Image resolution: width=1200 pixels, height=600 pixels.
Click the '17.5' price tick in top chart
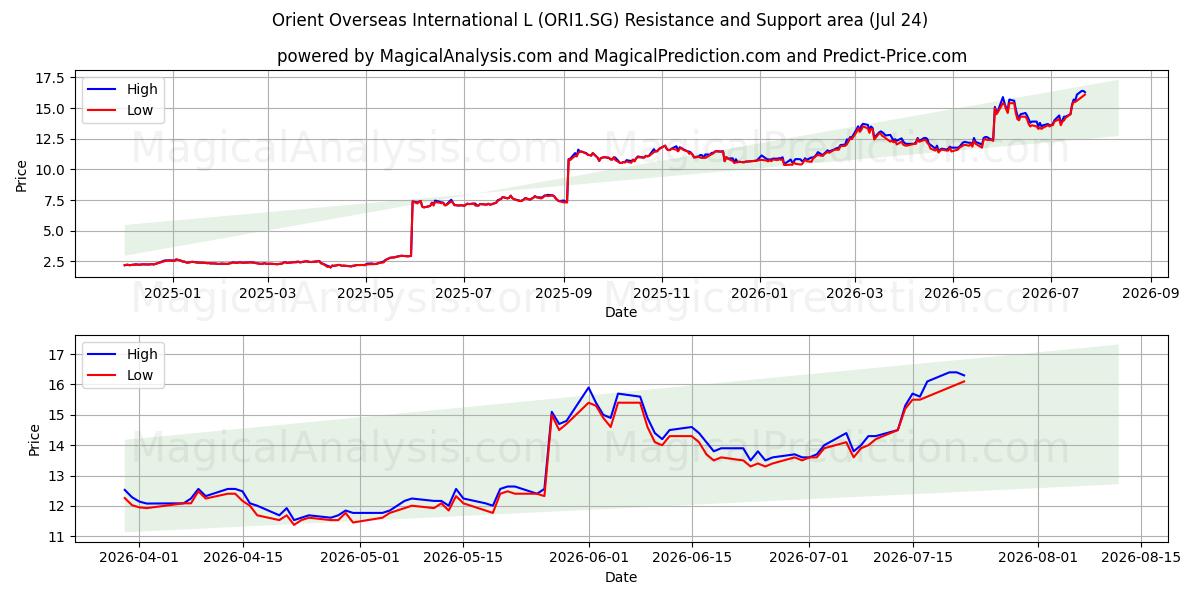click(52, 78)
